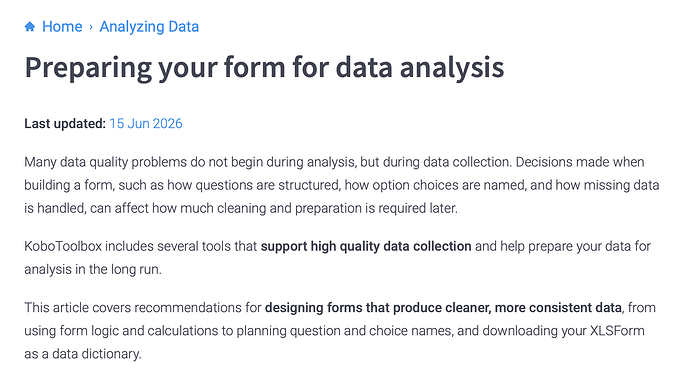Click the breadcrumb chevron separator after Home
Image resolution: width=690 pixels, height=377 pixels.
pyautogui.click(x=91, y=27)
